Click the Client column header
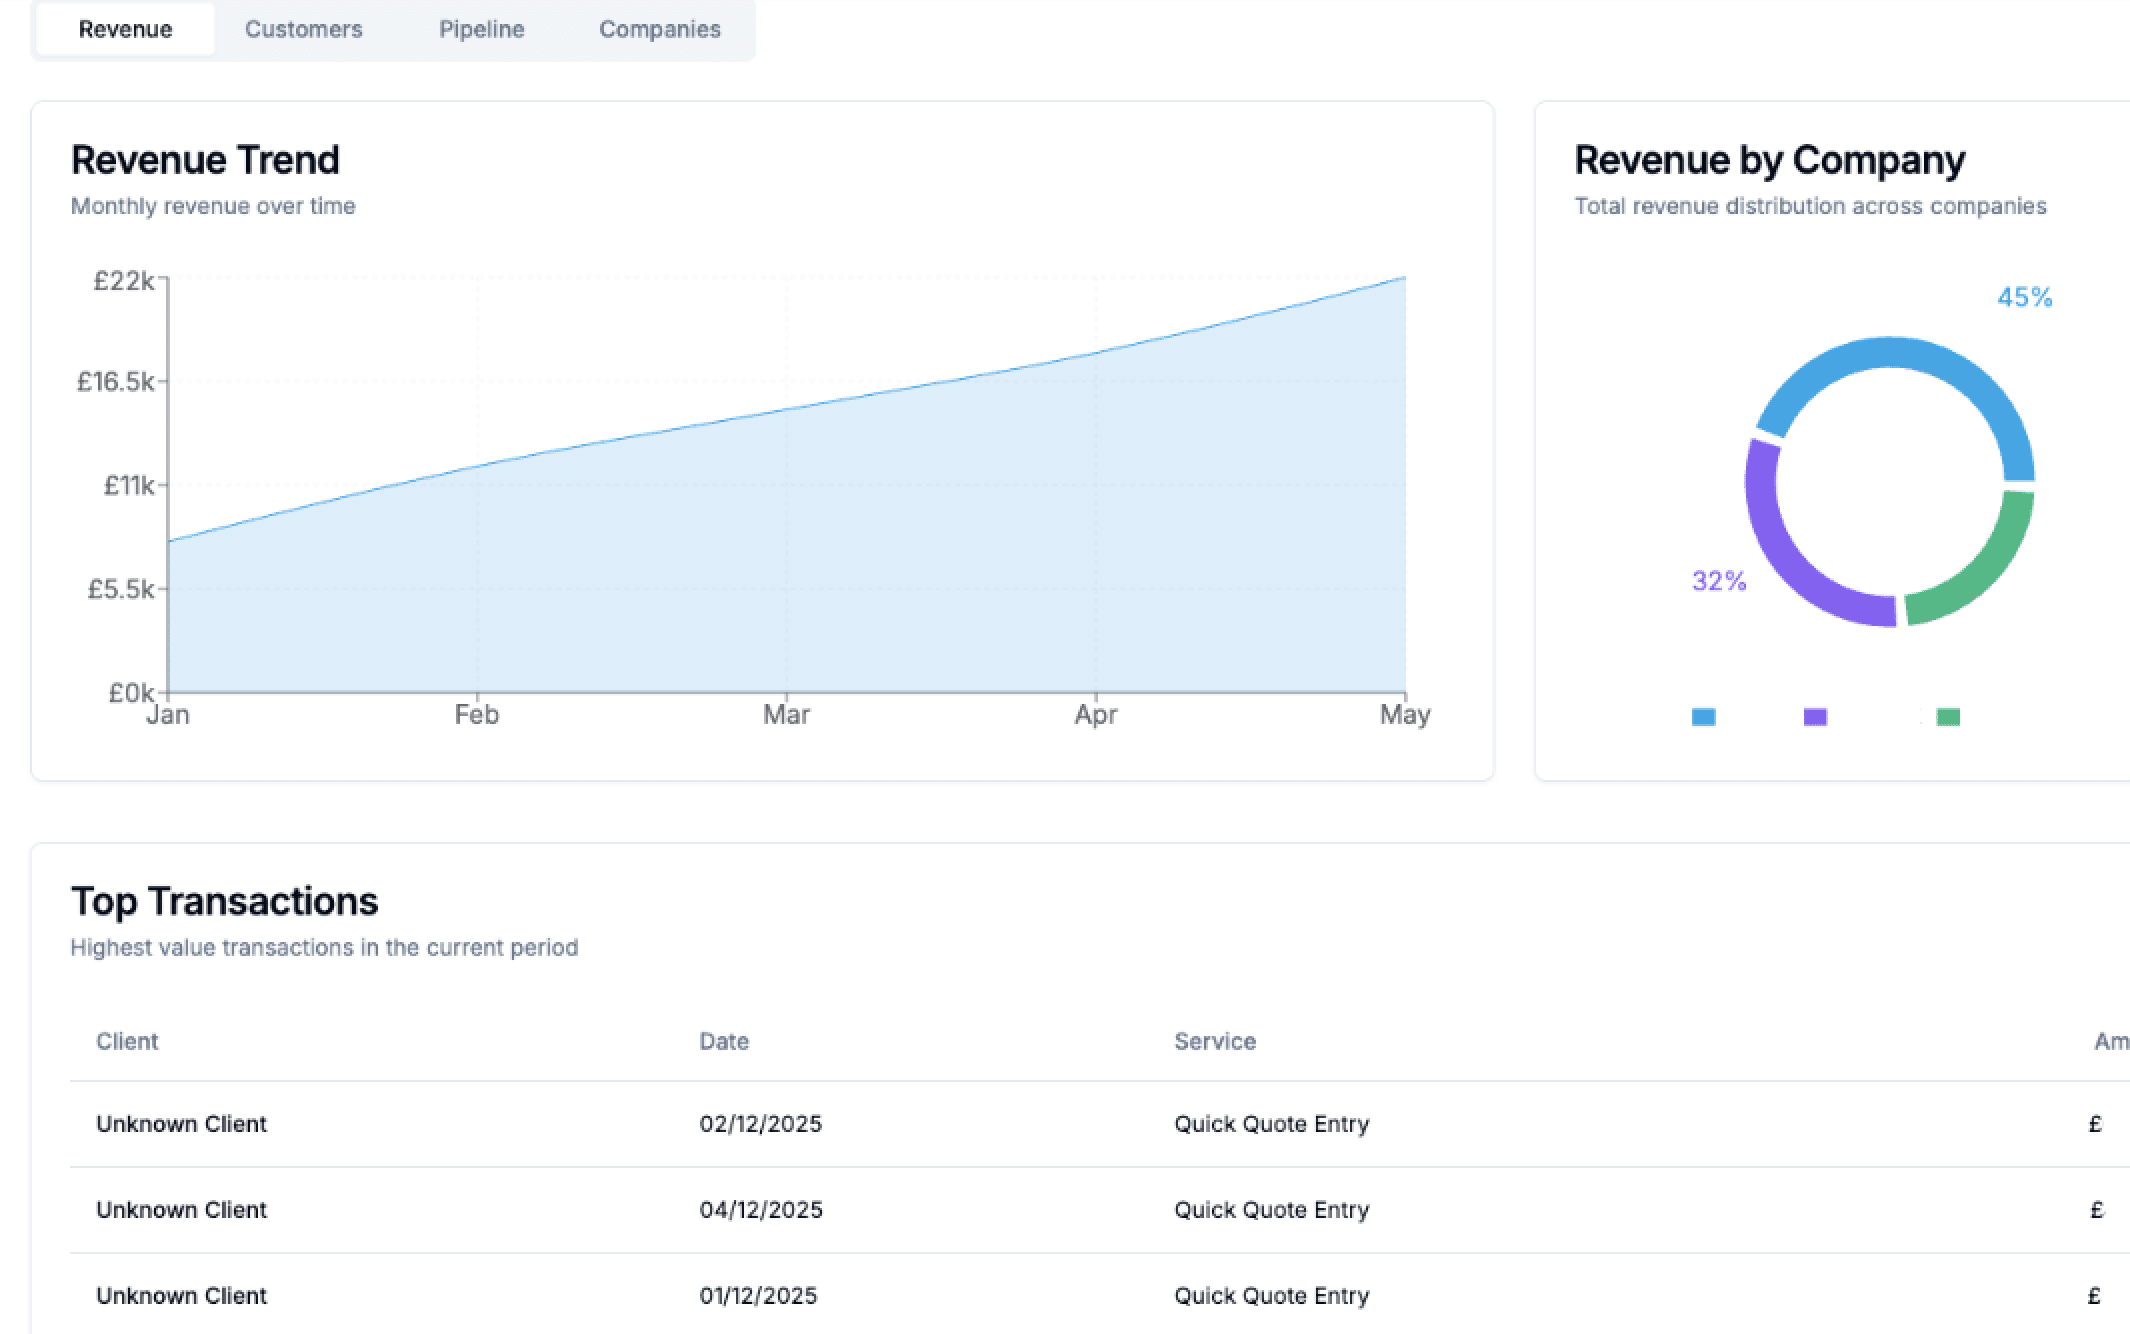The width and height of the screenshot is (2130, 1334). point(127,1041)
